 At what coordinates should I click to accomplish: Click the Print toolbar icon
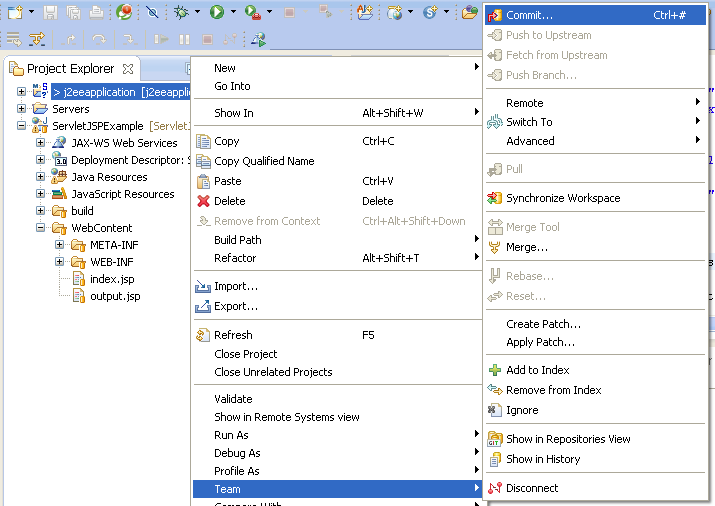pyautogui.click(x=96, y=12)
